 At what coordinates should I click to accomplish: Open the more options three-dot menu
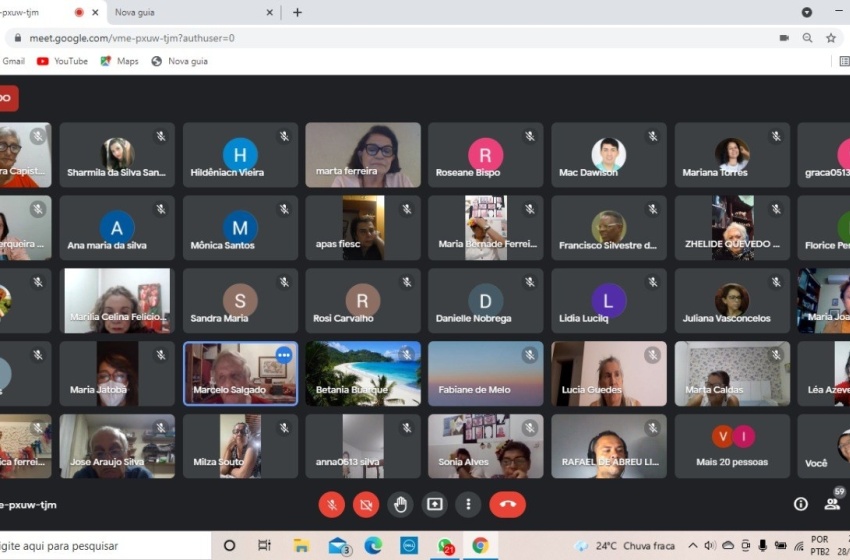(x=468, y=505)
